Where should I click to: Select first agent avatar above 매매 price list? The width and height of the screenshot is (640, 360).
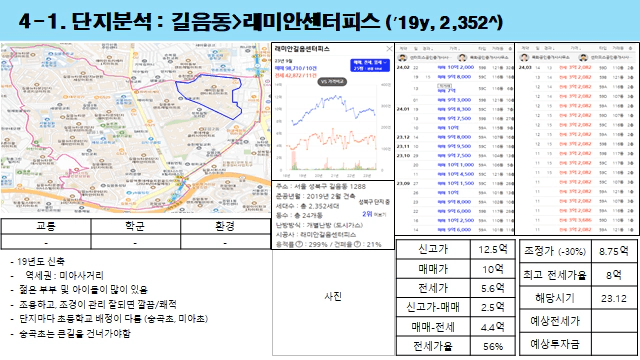402,58
